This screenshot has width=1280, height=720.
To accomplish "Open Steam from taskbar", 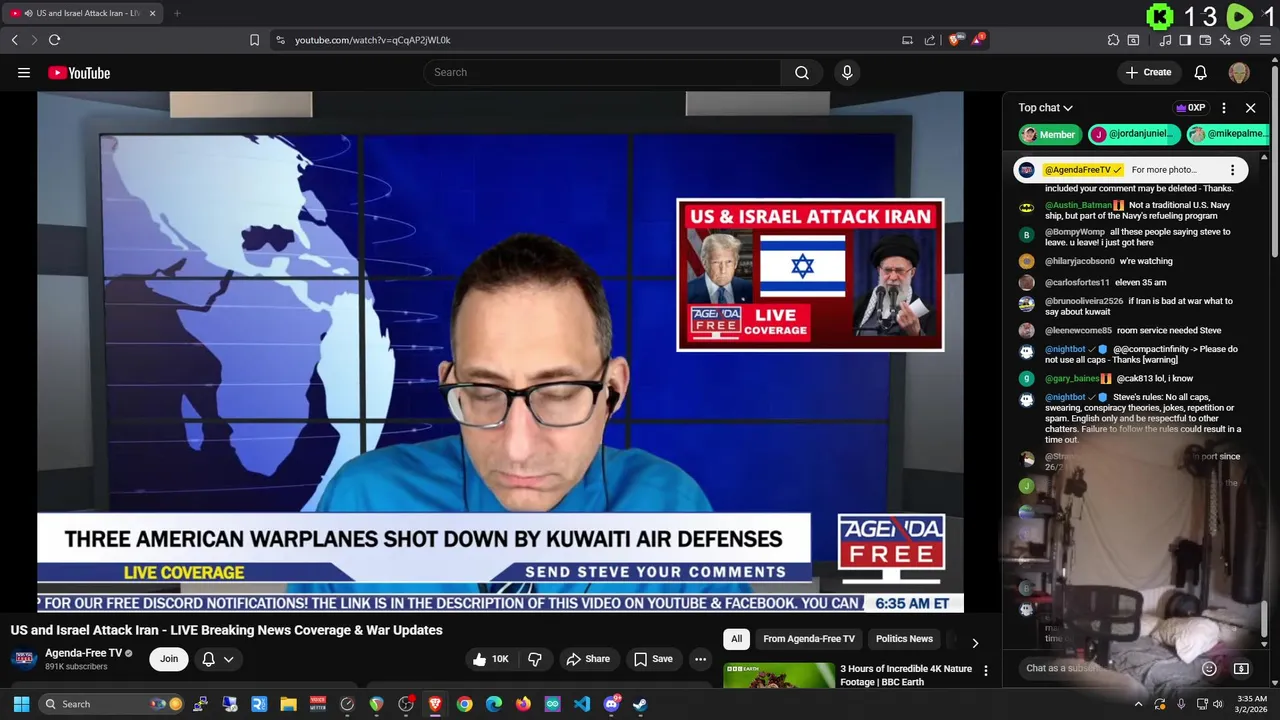I will [x=640, y=704].
